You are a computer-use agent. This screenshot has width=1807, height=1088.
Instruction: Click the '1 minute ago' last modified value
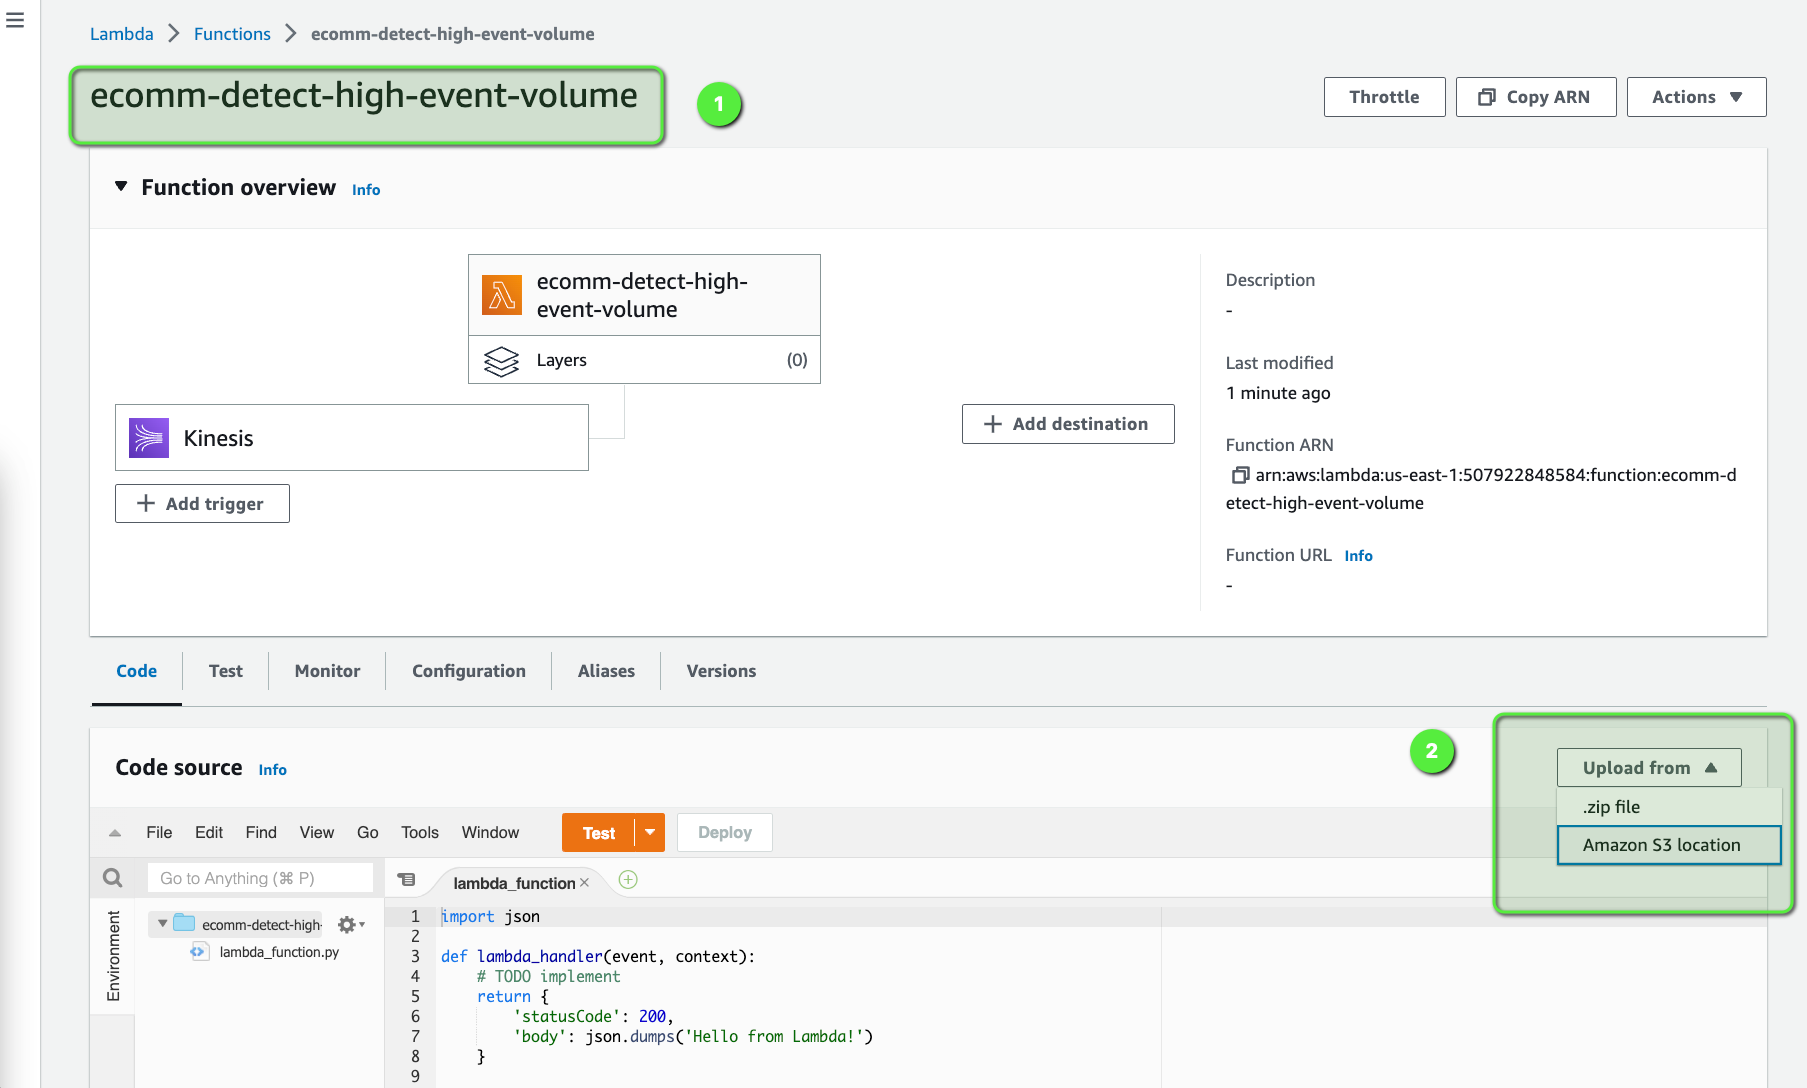click(1278, 393)
